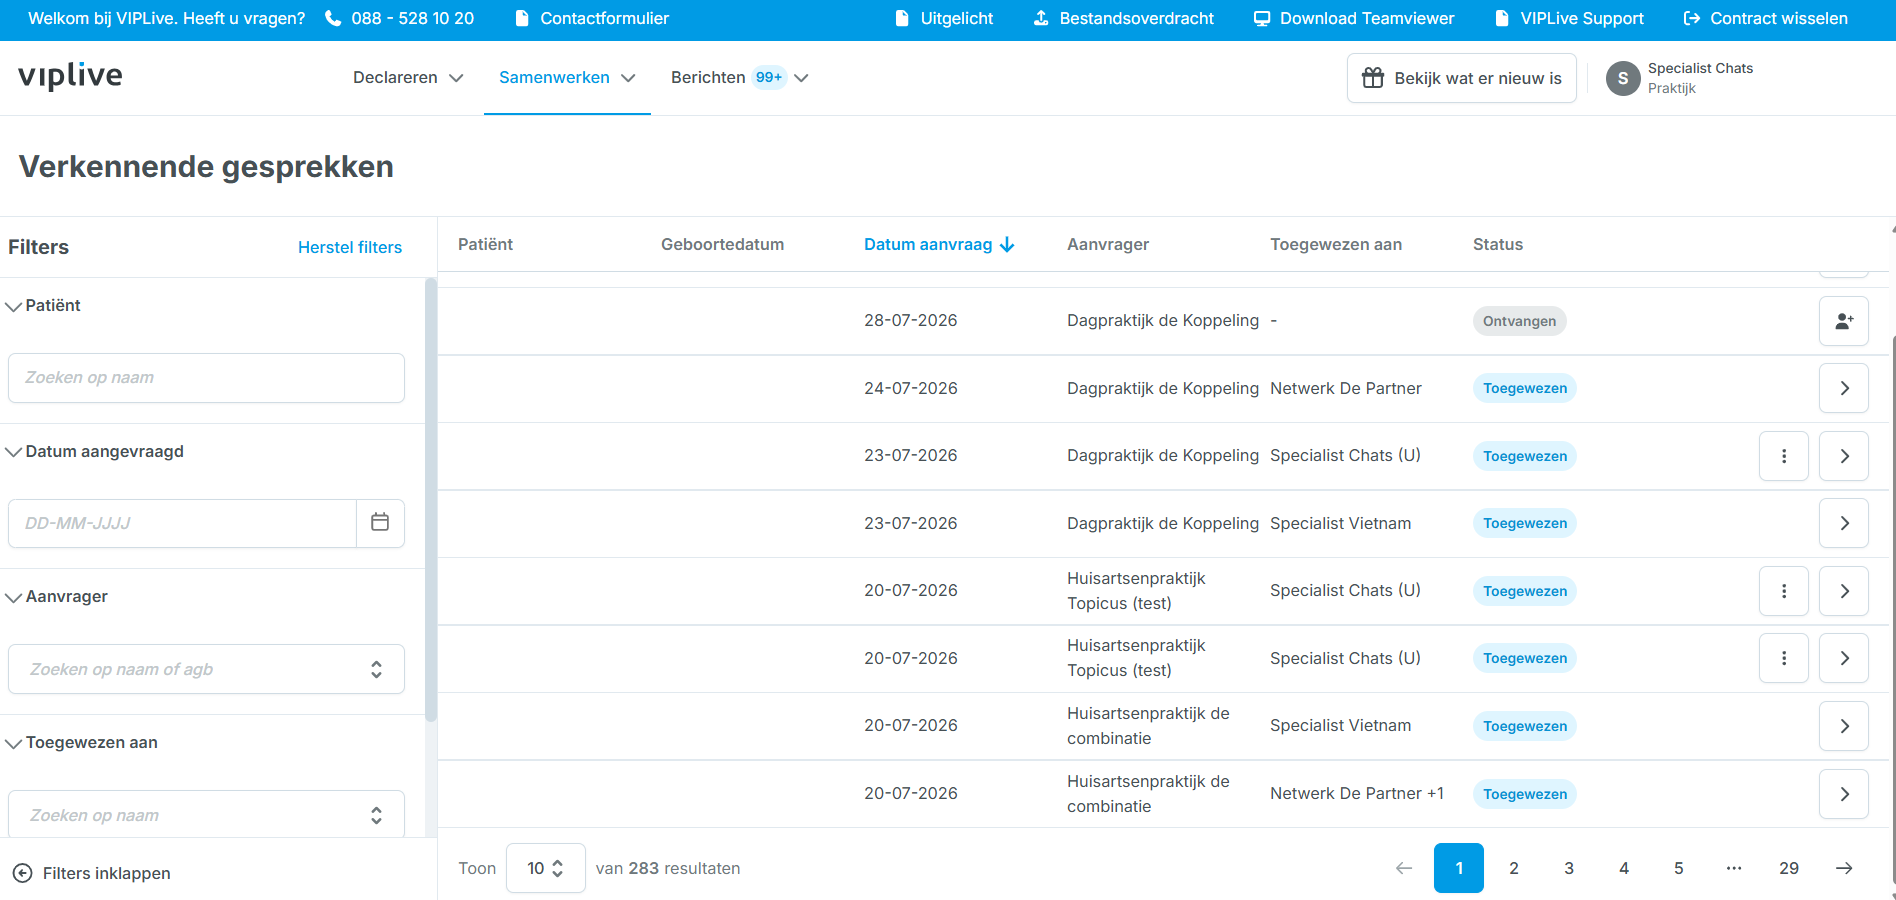The image size is (1896, 900).
Task: Go to page 2
Action: click(x=1514, y=868)
